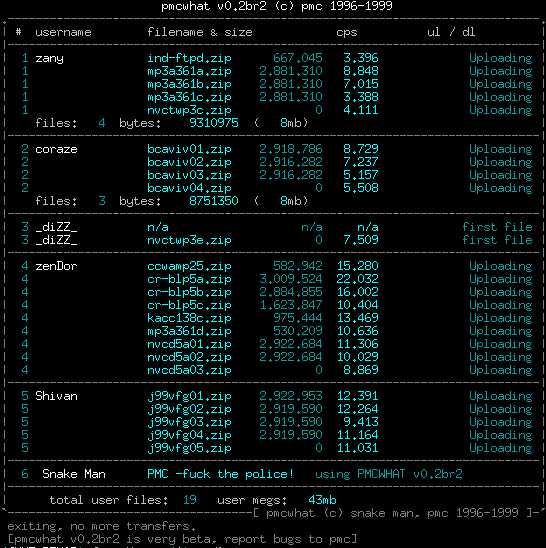The image size is (546, 548).
Task: Click size value 1.623.847
Action: click(x=291, y=305)
